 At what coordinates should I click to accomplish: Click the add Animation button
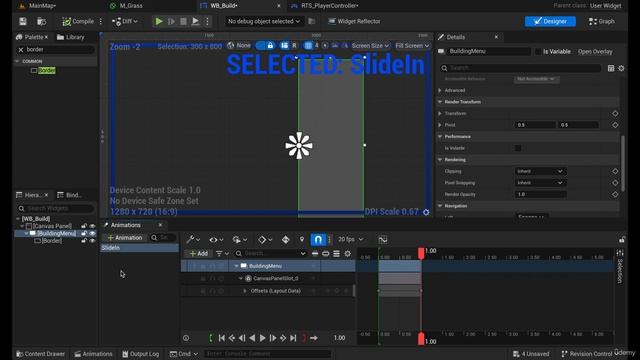125,238
